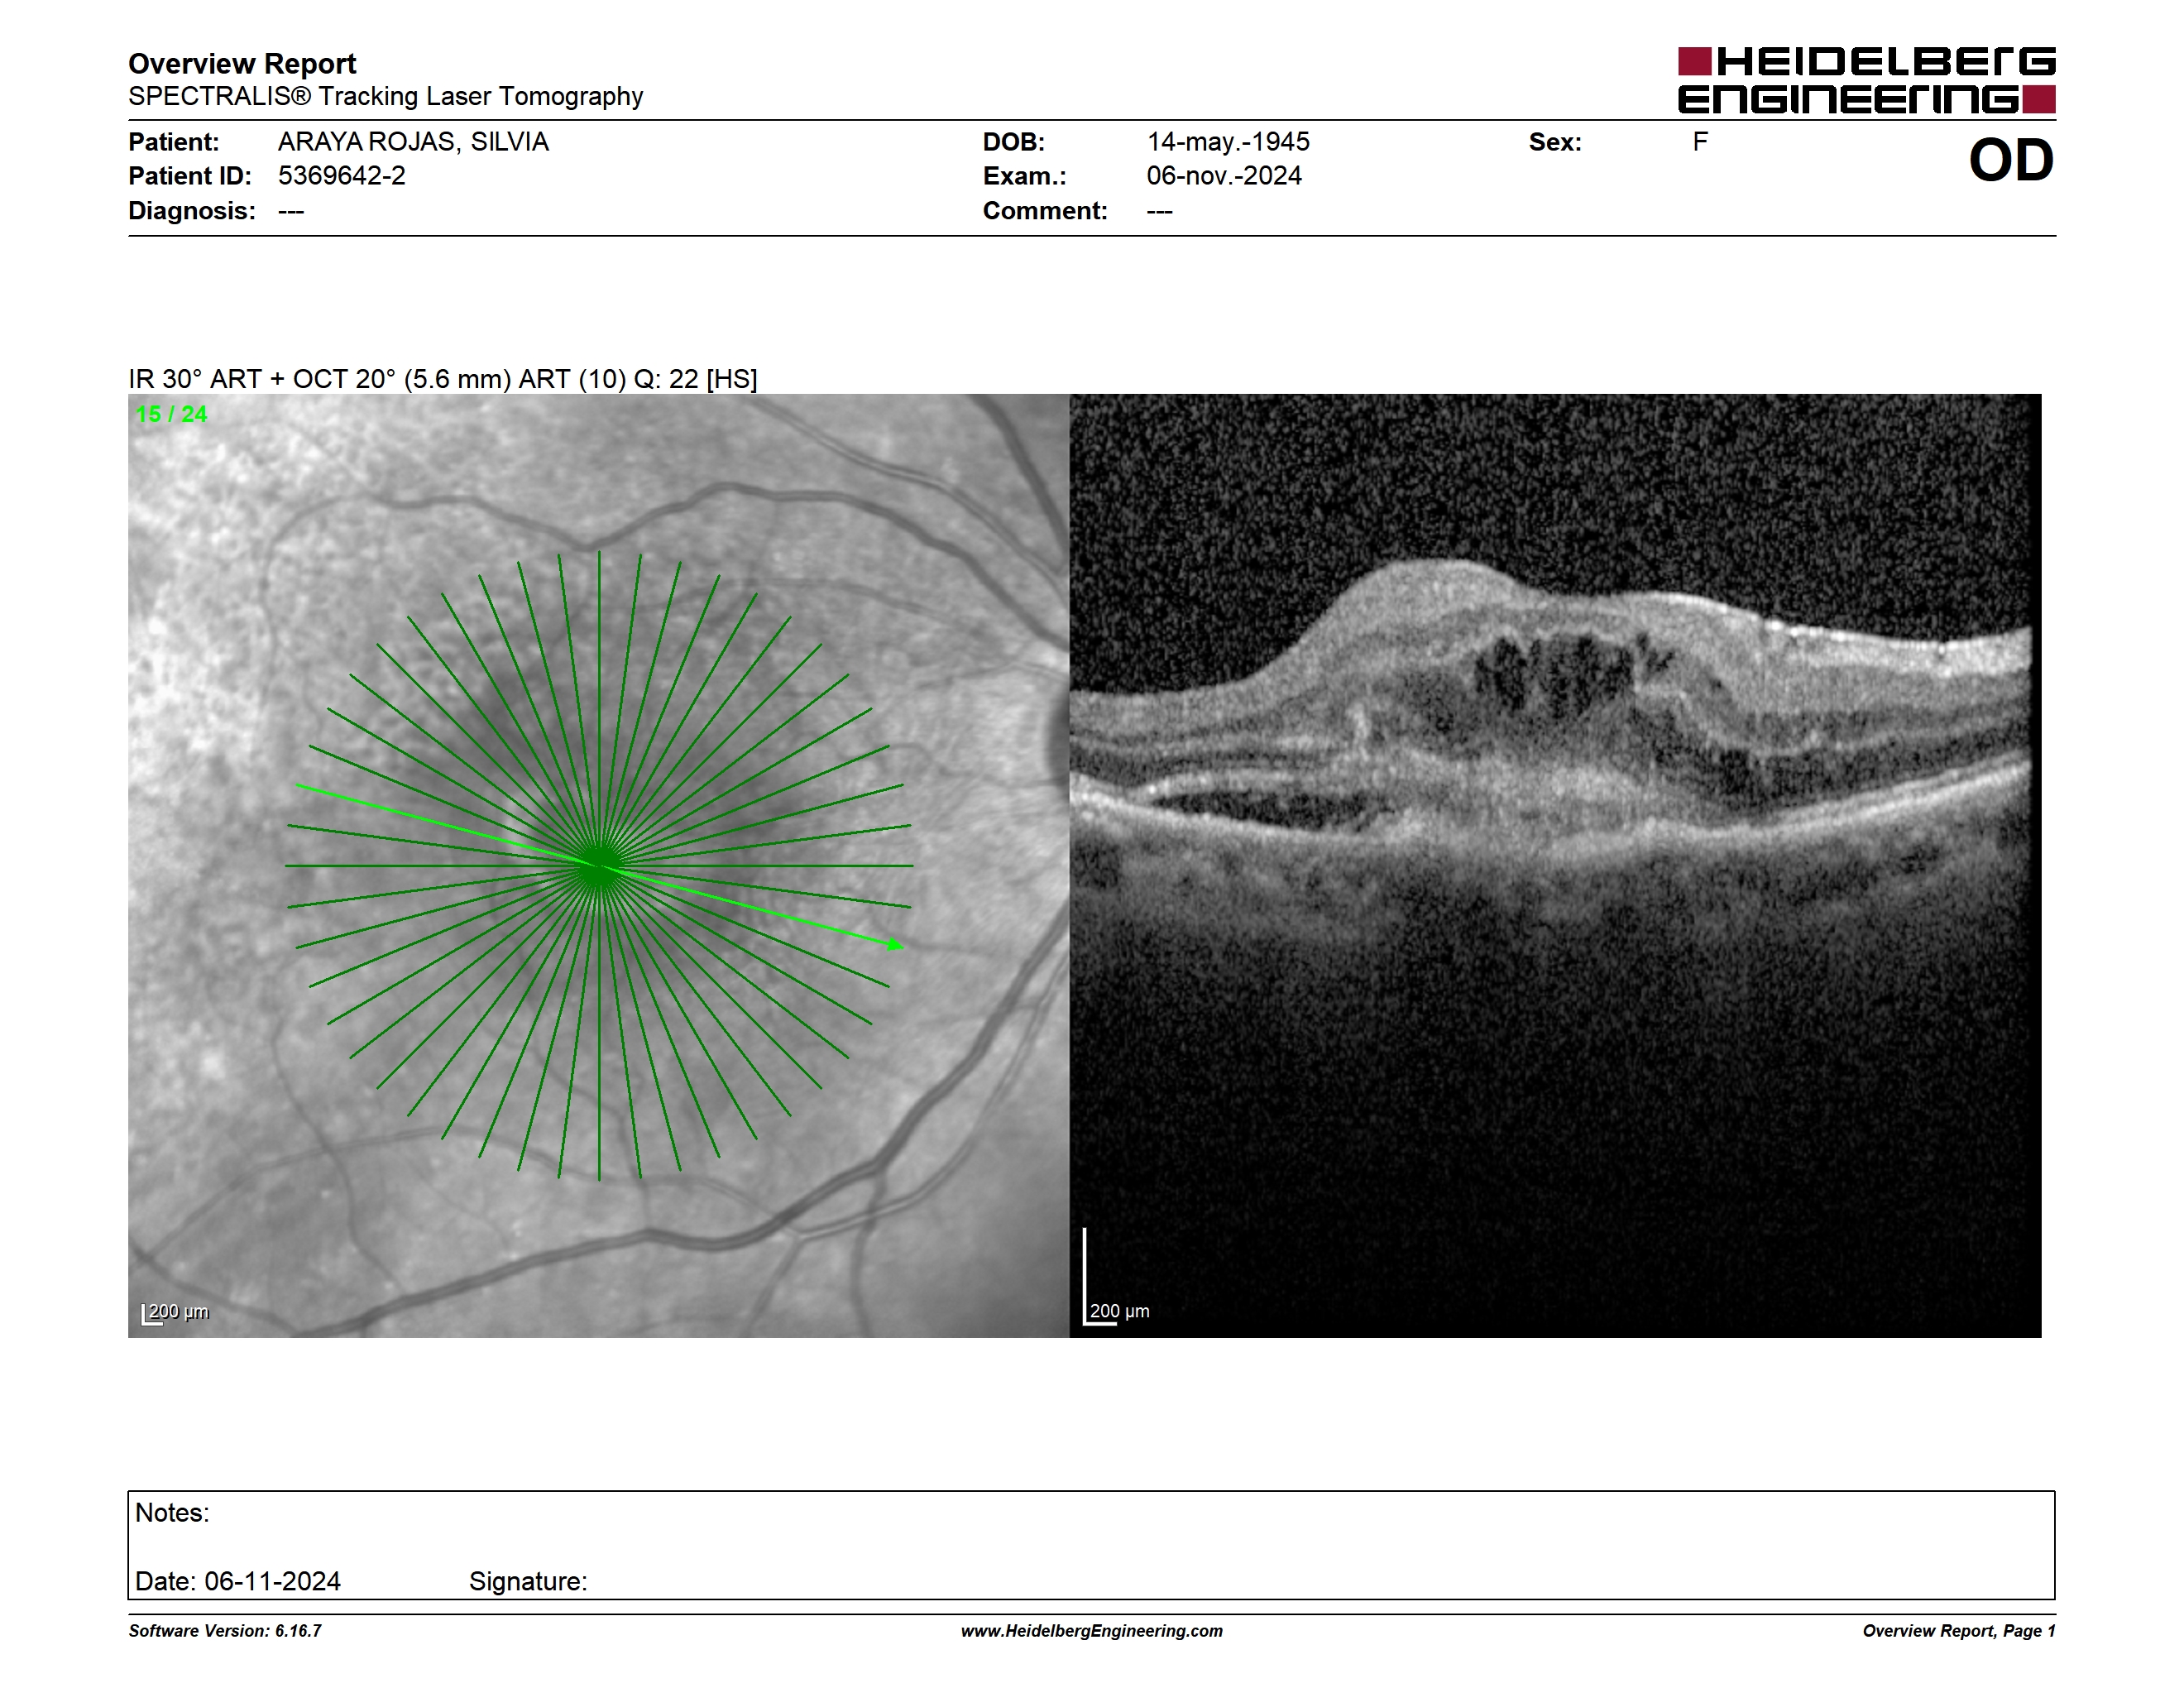Click the center of the radial scan pattern
Image resolution: width=2184 pixels, height=1688 pixels.
(x=598, y=866)
